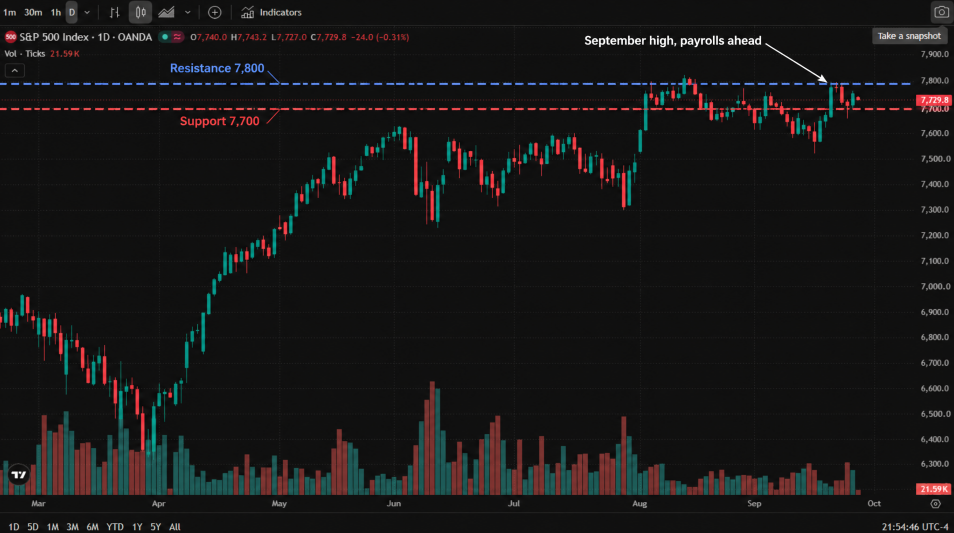Viewport: 954px width, 533px height.
Task: Select the September high, payrolls ahead annotation
Action: 673,41
